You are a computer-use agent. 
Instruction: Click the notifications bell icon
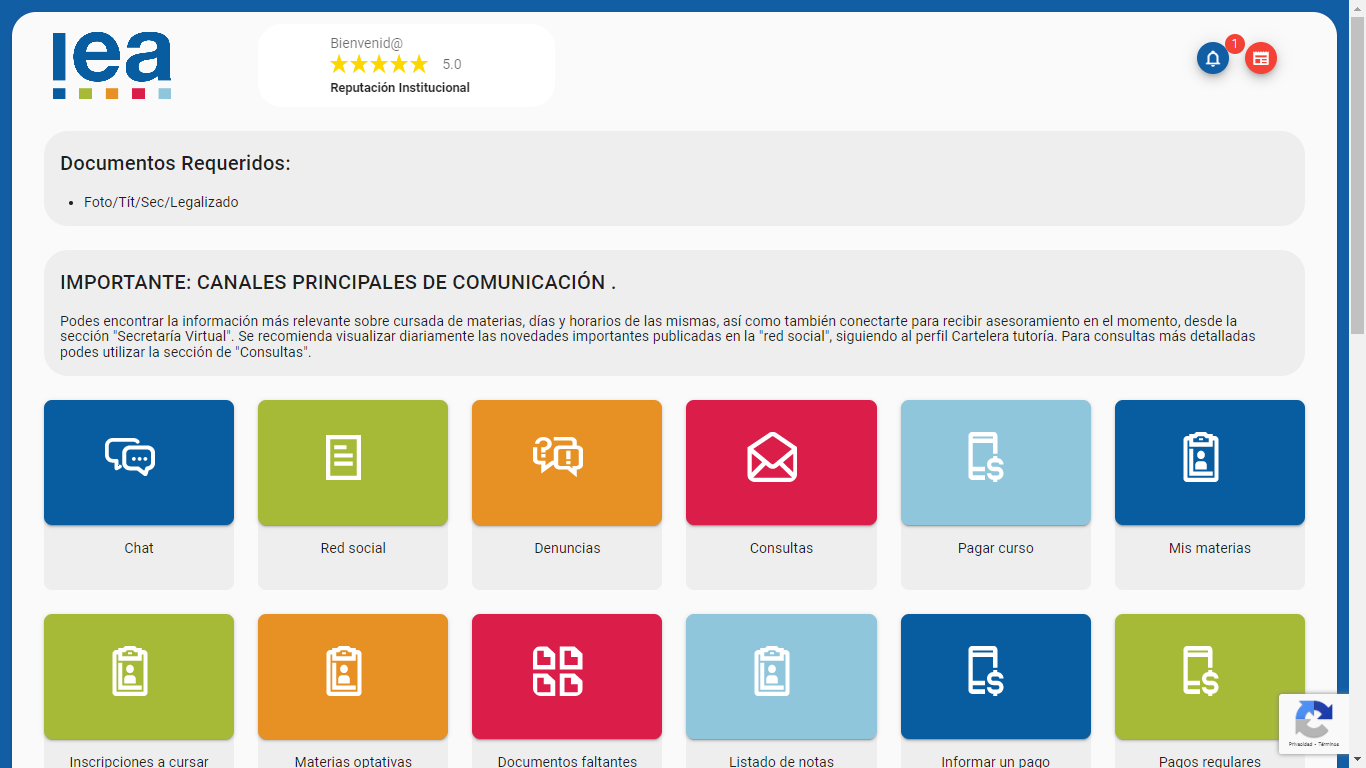pyautogui.click(x=1213, y=58)
